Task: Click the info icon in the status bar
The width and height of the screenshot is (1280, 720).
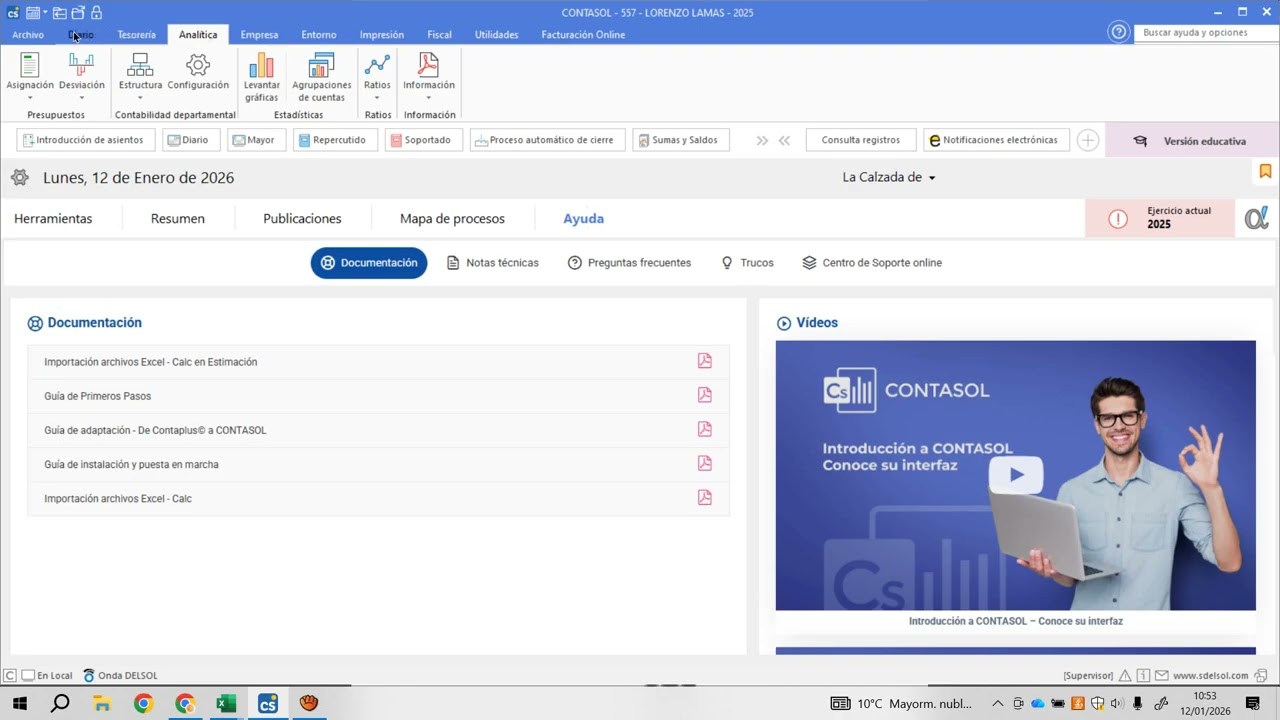Action: point(1143,676)
